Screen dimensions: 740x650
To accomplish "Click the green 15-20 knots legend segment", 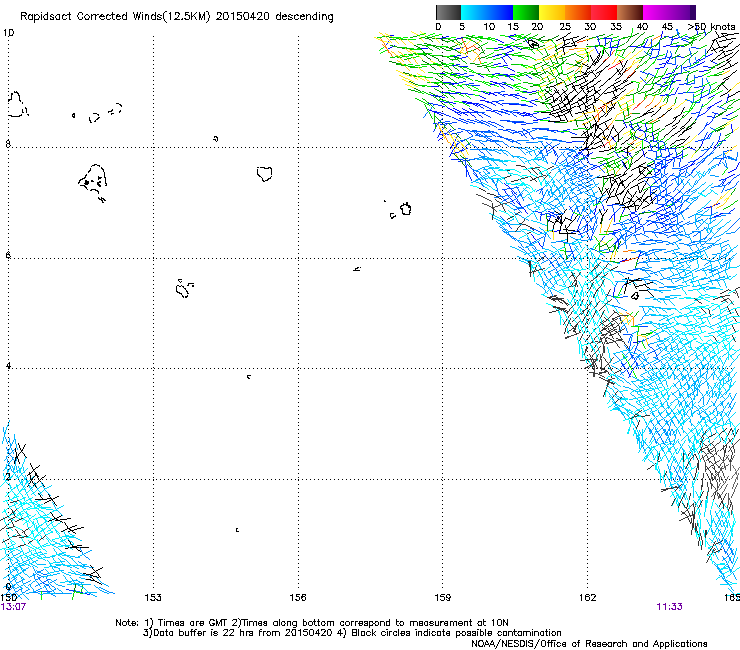I will 526,12.
